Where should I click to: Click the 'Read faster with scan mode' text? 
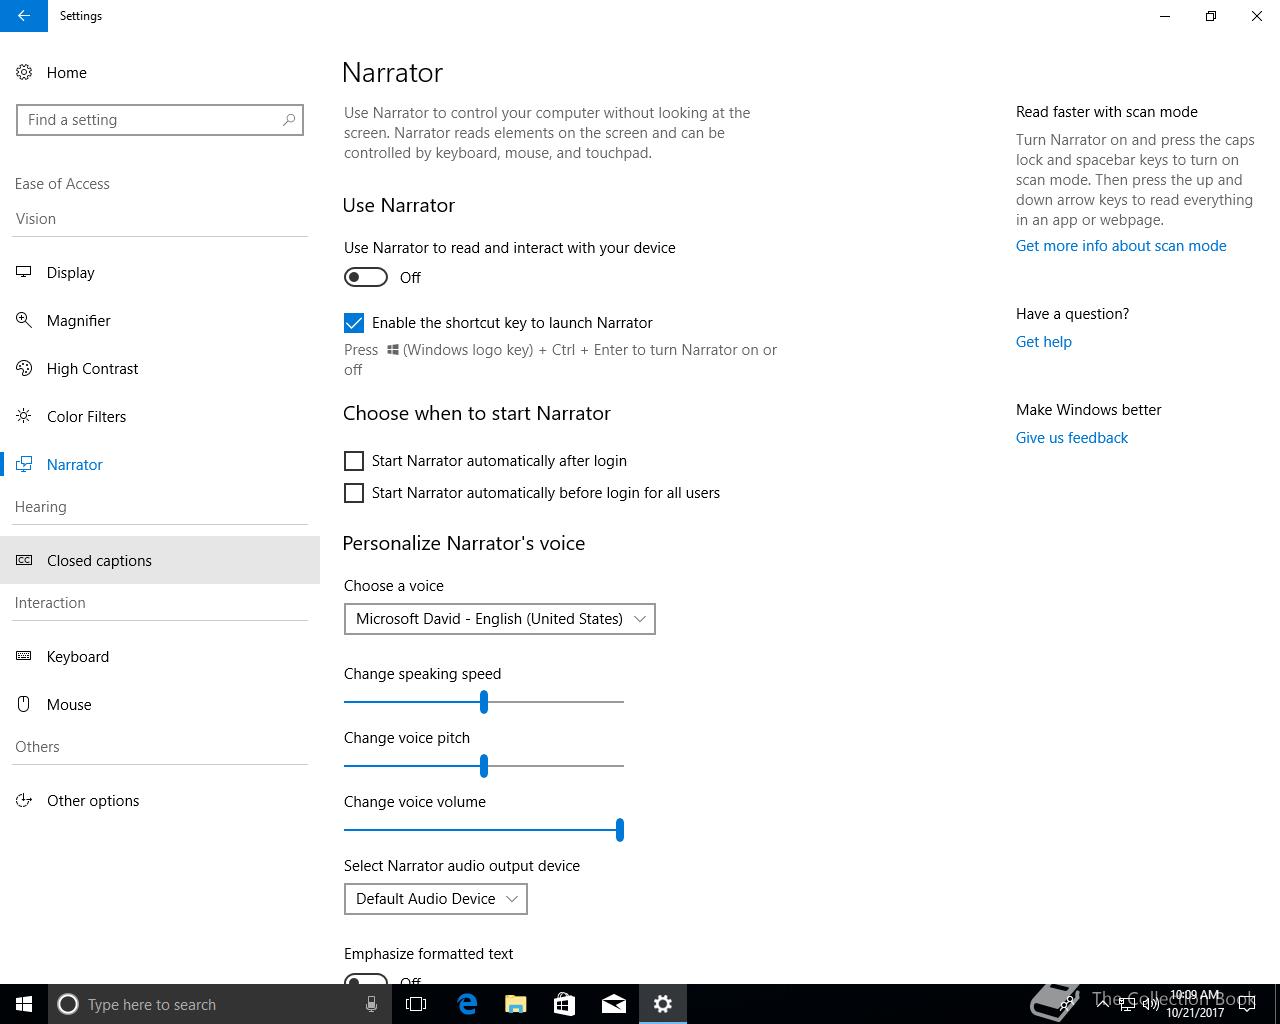pyautogui.click(x=1107, y=112)
